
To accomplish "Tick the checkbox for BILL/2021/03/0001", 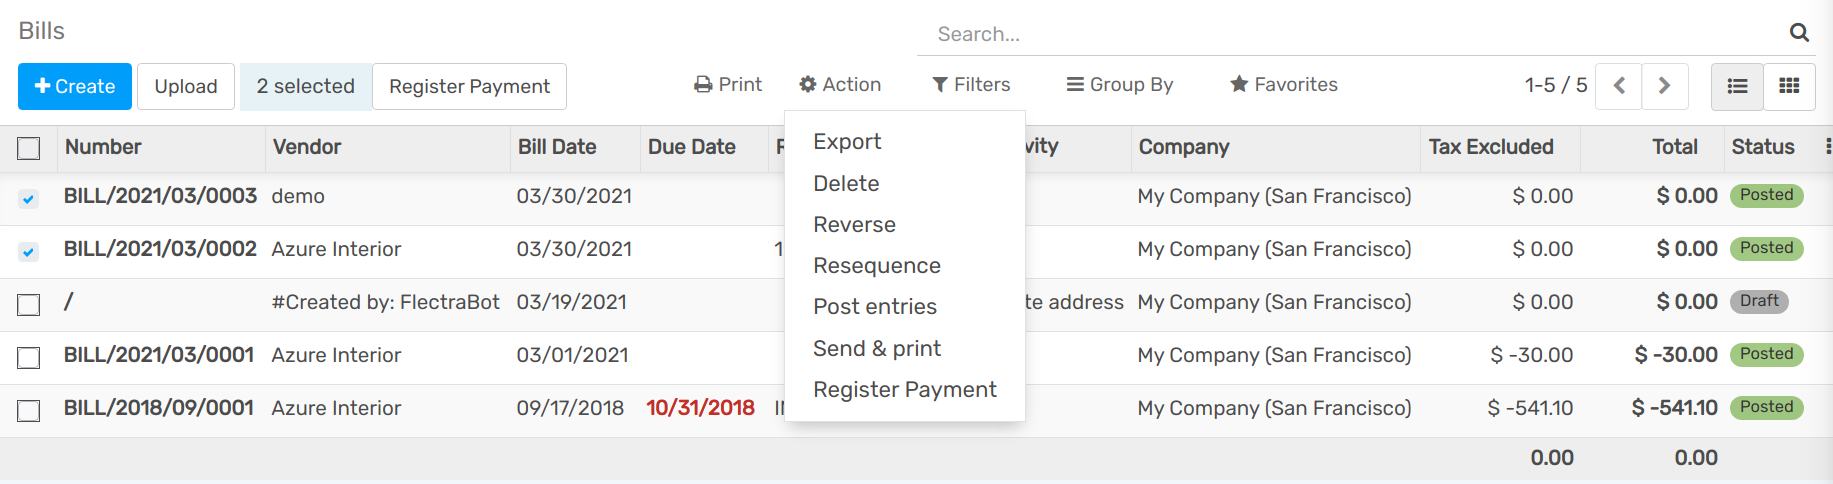I will coord(29,357).
